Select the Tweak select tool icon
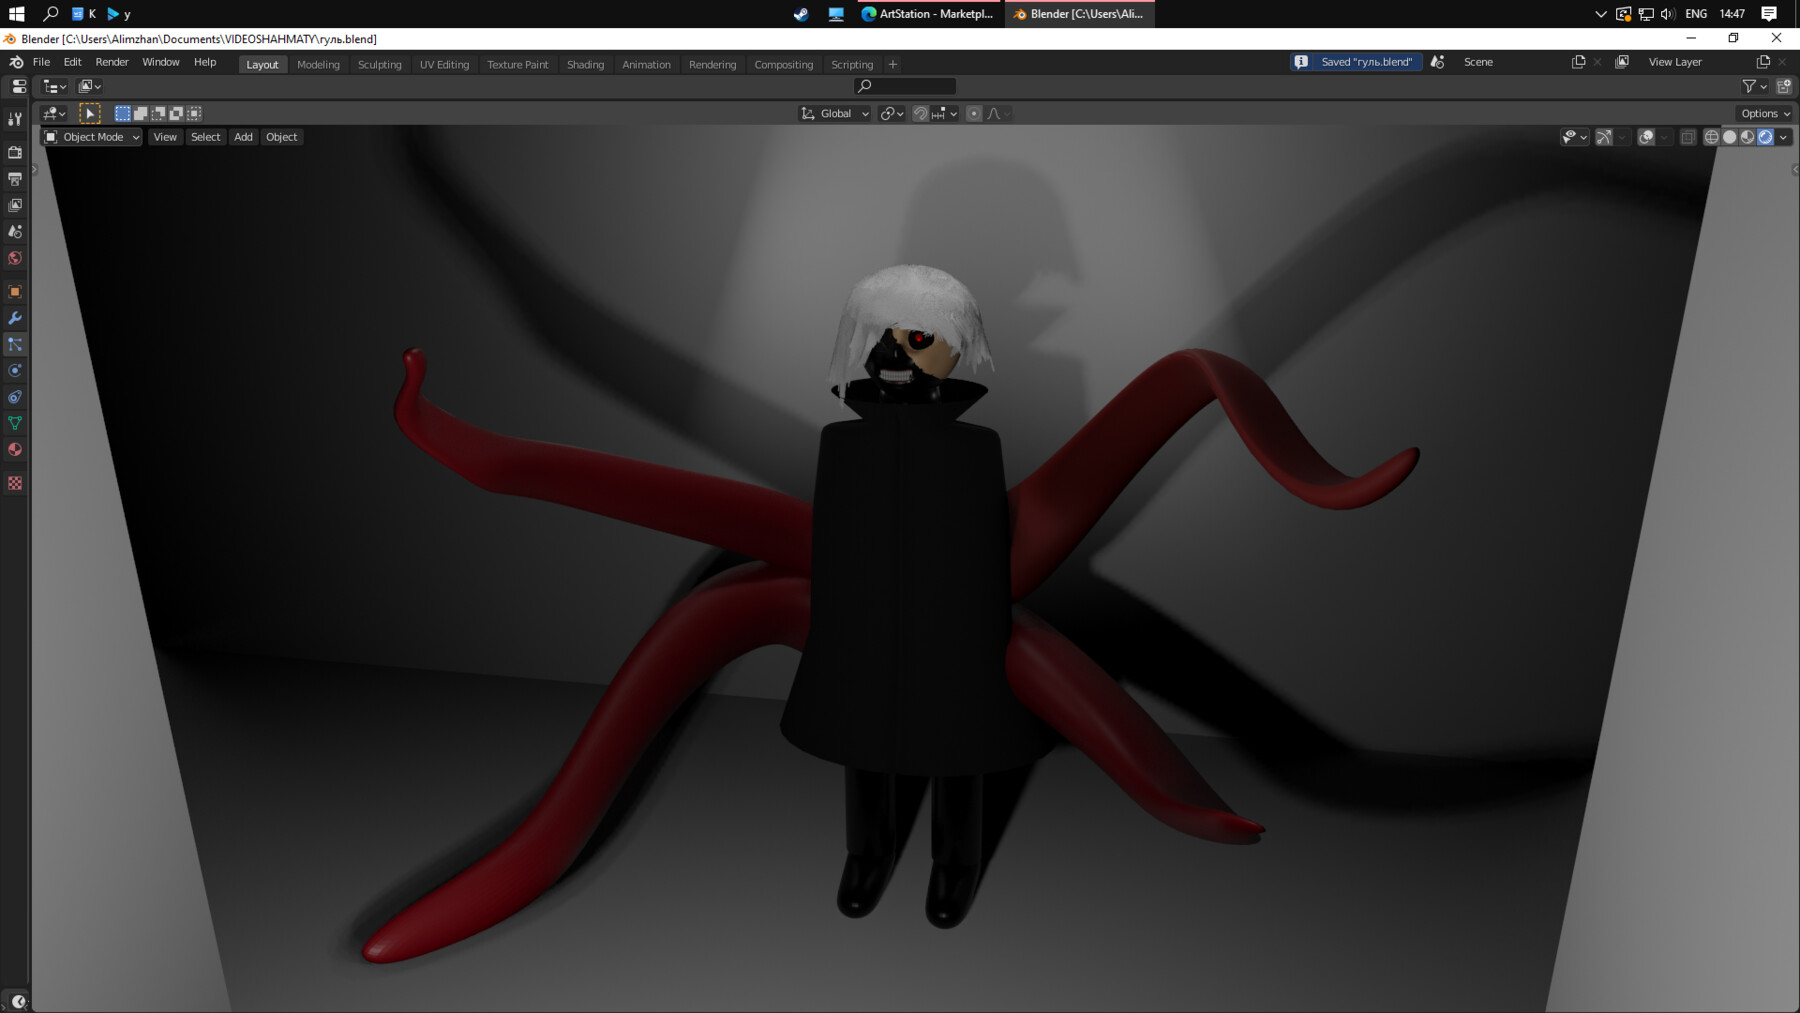This screenshot has height=1013, width=1800. [90, 113]
